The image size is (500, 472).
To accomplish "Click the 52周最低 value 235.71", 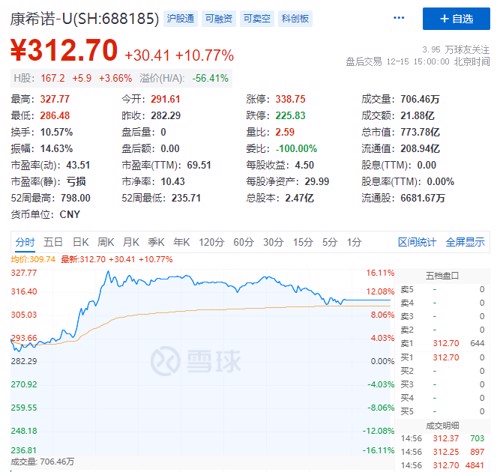I will [186, 198].
